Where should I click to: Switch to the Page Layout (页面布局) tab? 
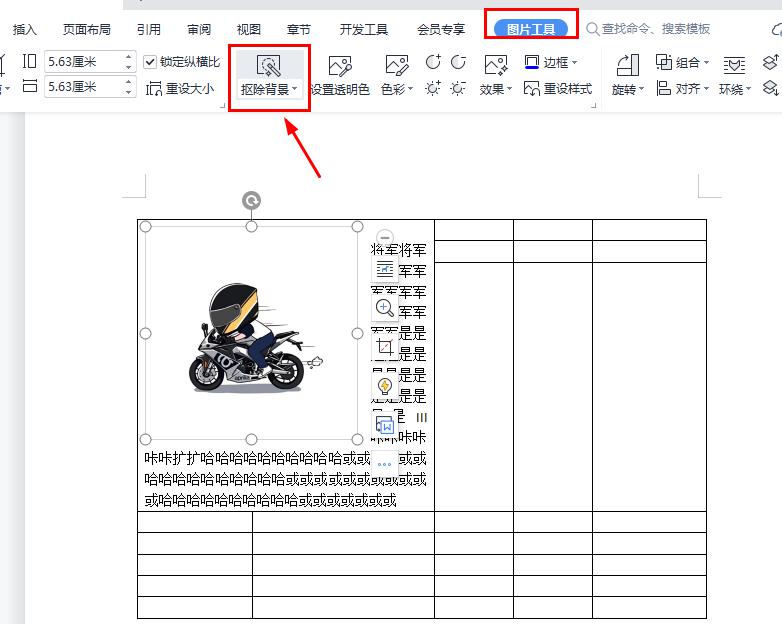87,29
